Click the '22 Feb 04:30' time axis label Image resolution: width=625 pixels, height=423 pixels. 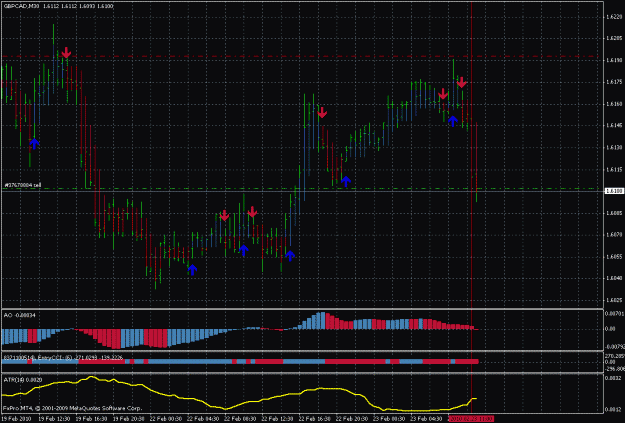click(203, 419)
